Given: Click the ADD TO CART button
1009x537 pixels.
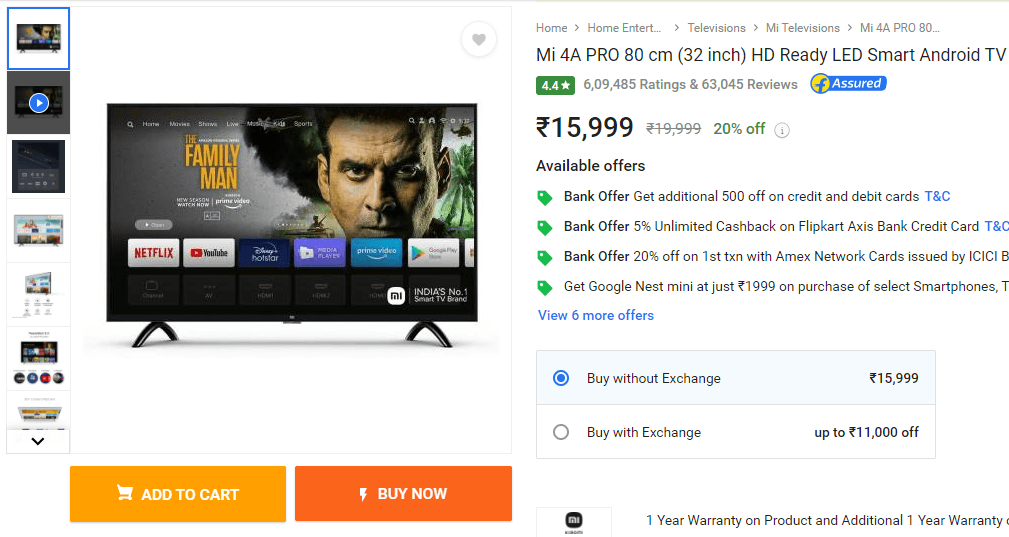Looking at the screenshot, I should 178,494.
